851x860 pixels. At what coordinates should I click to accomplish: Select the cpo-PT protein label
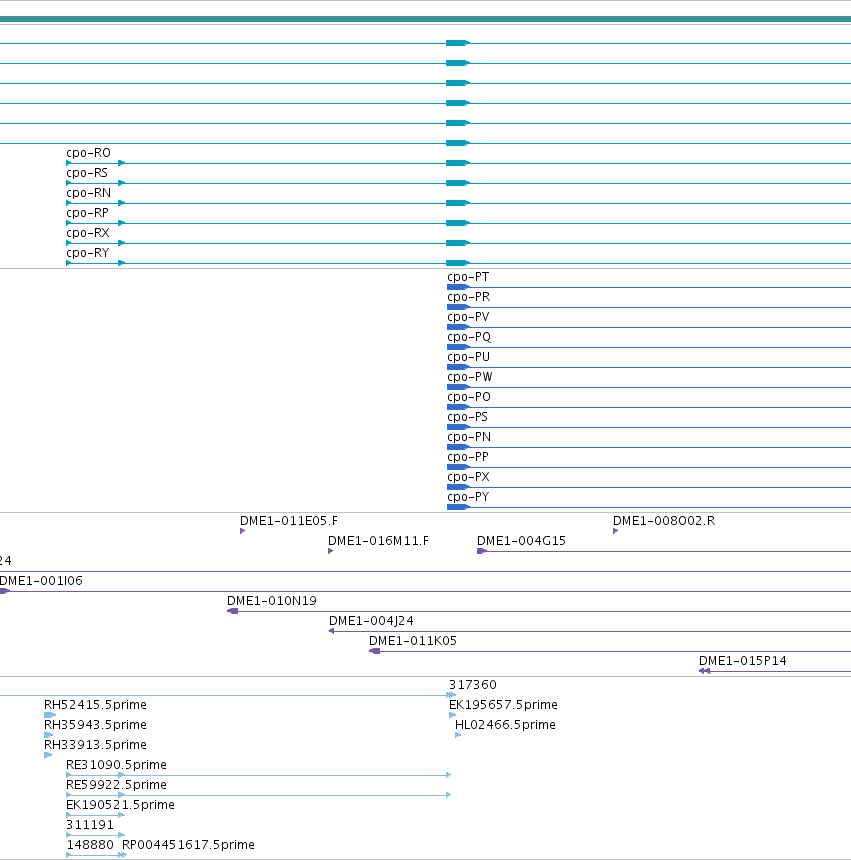point(468,277)
